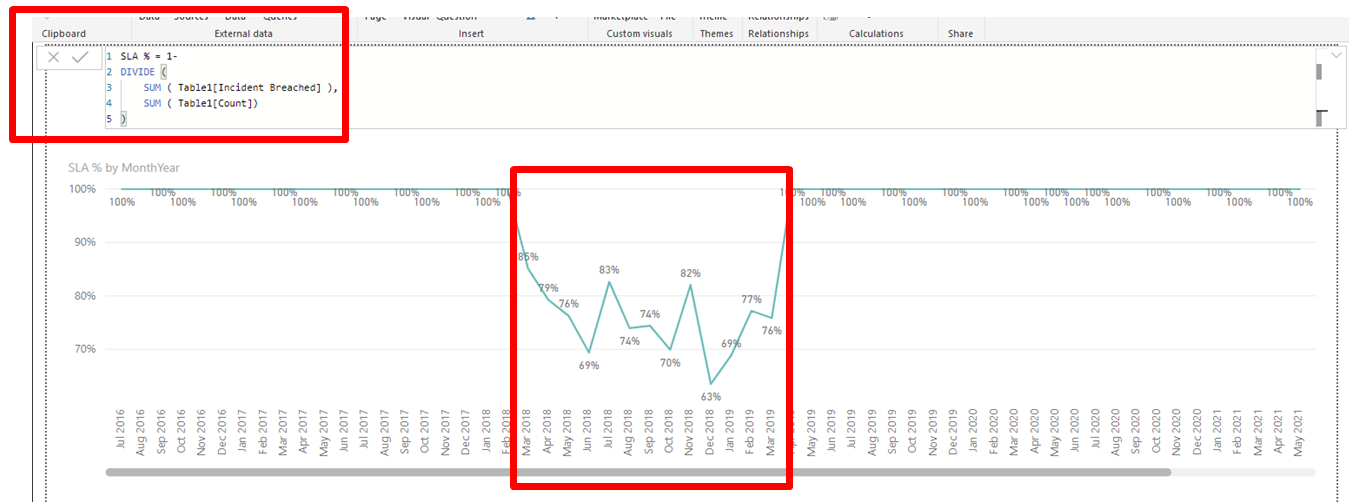
Task: Click the May 2019 axis label
Action: [813, 433]
